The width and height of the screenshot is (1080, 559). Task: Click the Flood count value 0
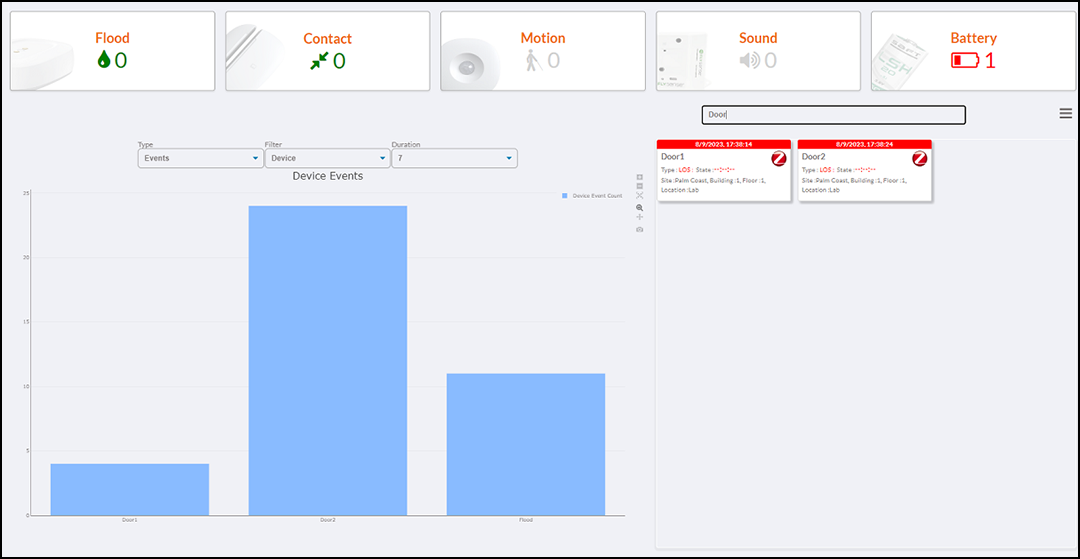pyautogui.click(x=121, y=61)
